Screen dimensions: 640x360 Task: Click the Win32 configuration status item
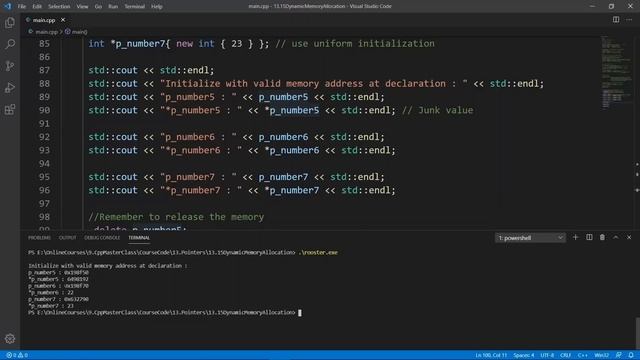[602, 355]
